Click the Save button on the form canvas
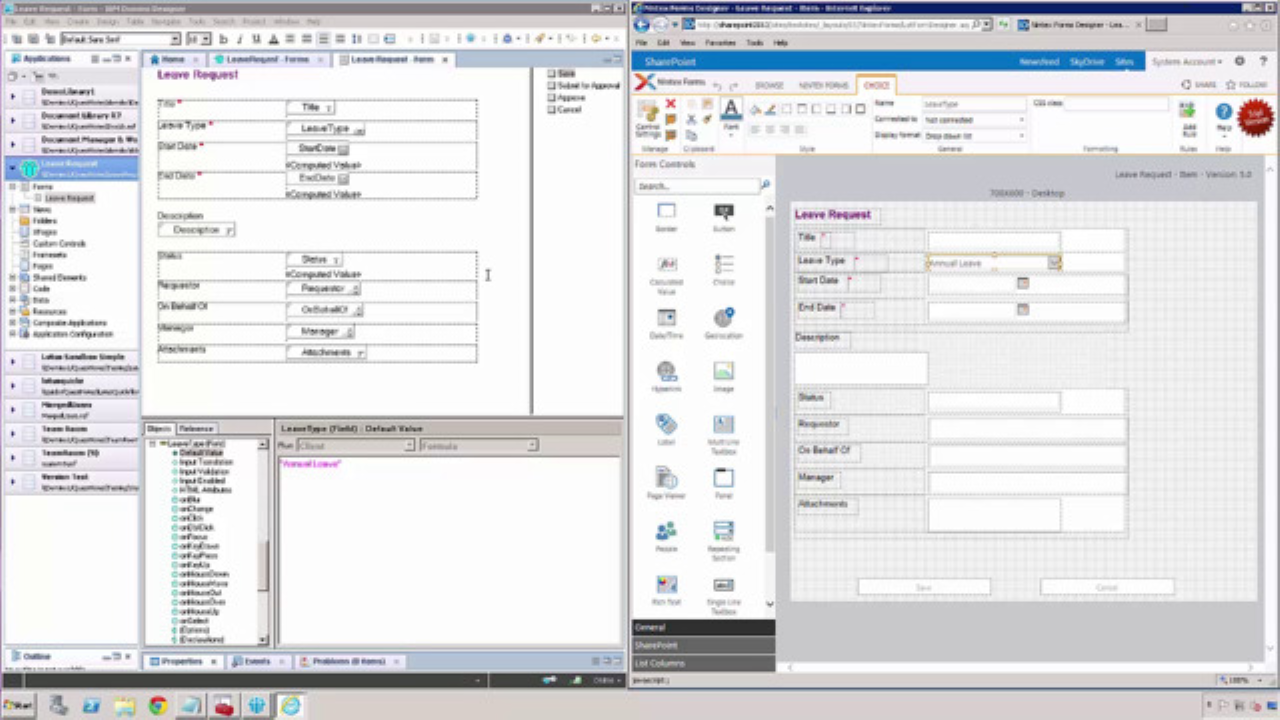Viewport: 1280px width, 720px height. tap(923, 588)
